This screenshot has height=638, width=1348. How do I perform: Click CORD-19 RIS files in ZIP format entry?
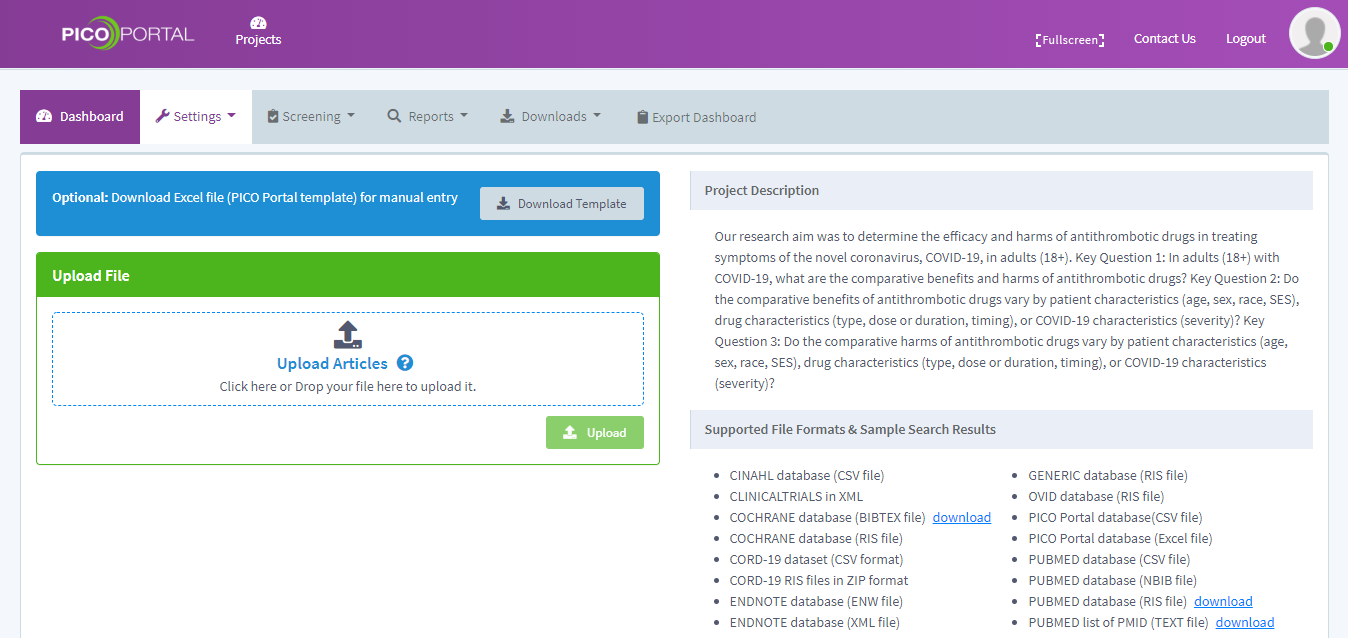coord(819,580)
